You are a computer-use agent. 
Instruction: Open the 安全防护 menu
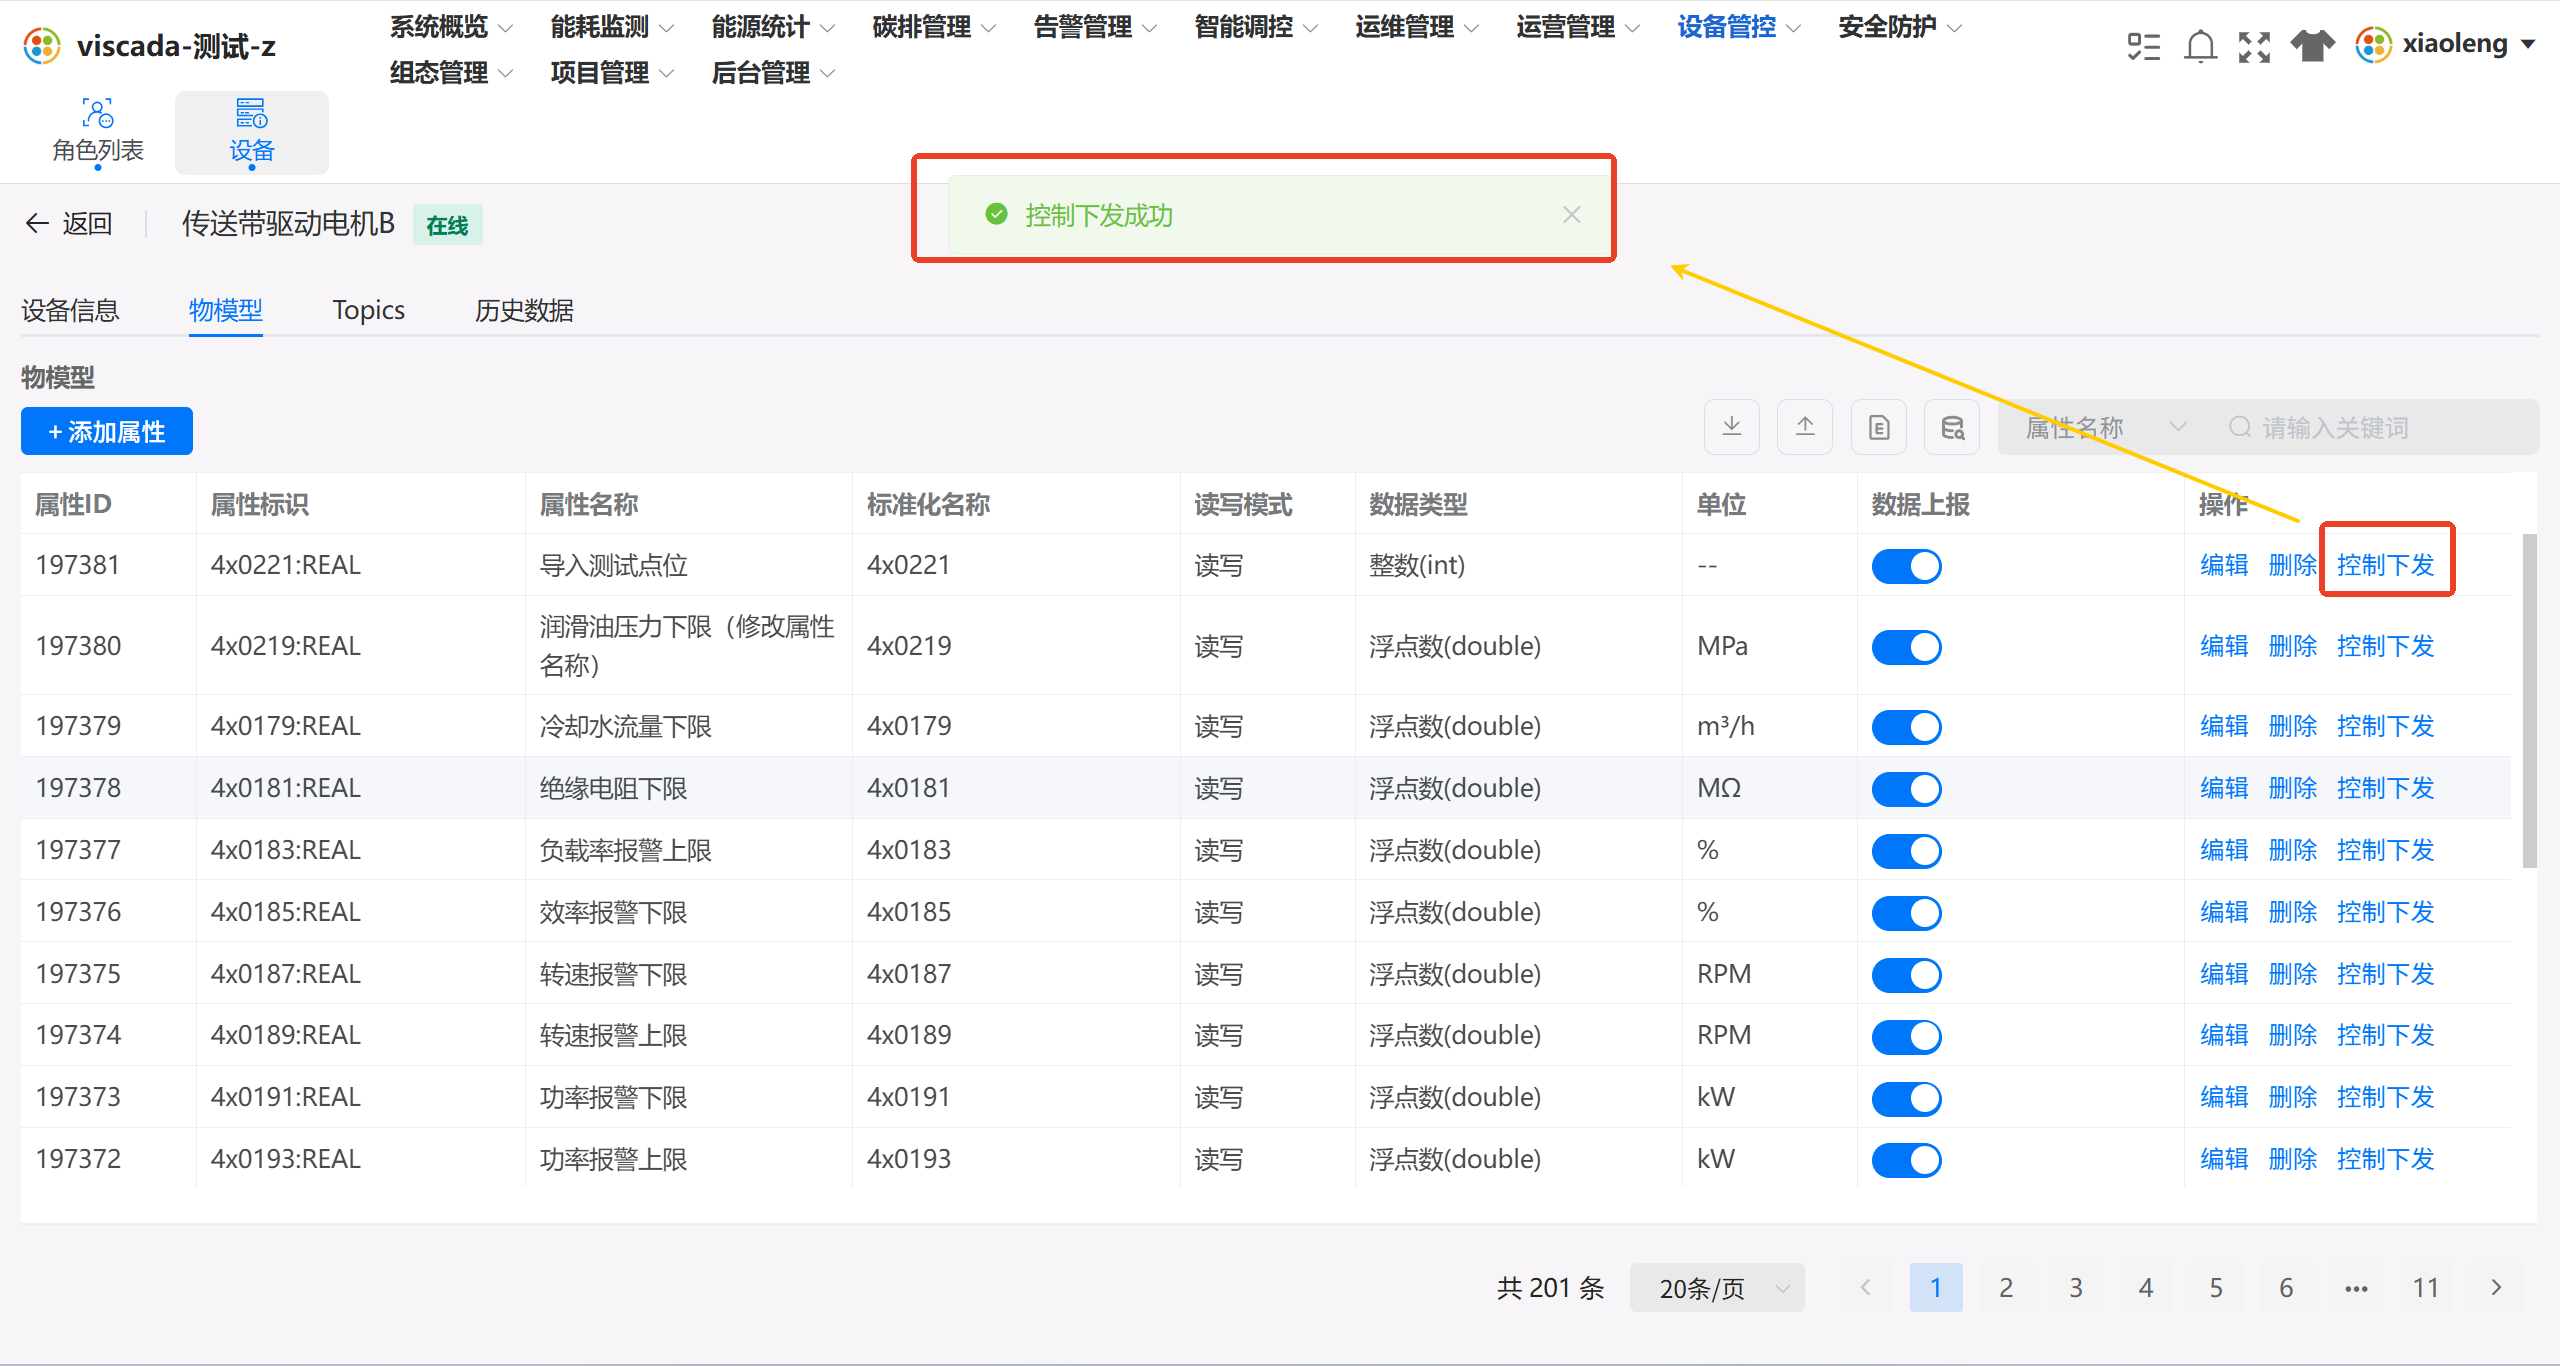(1900, 27)
